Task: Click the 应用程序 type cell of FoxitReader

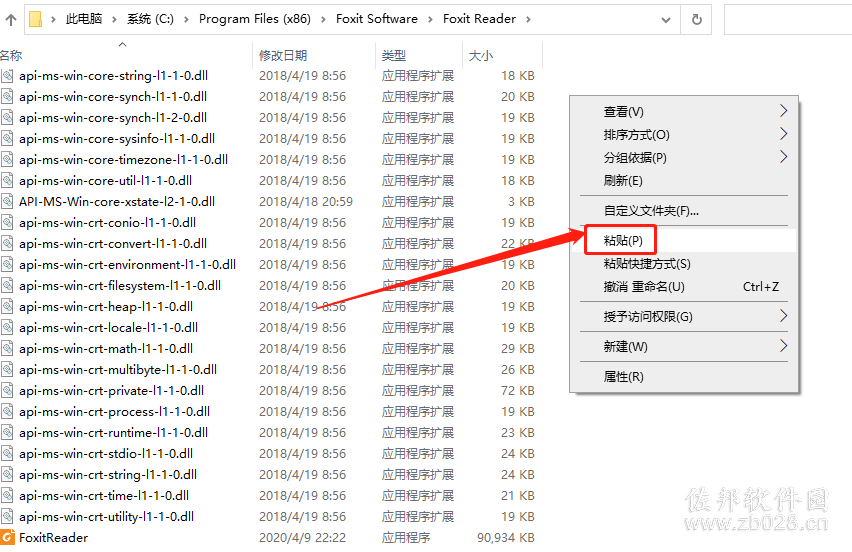Action: coord(406,538)
